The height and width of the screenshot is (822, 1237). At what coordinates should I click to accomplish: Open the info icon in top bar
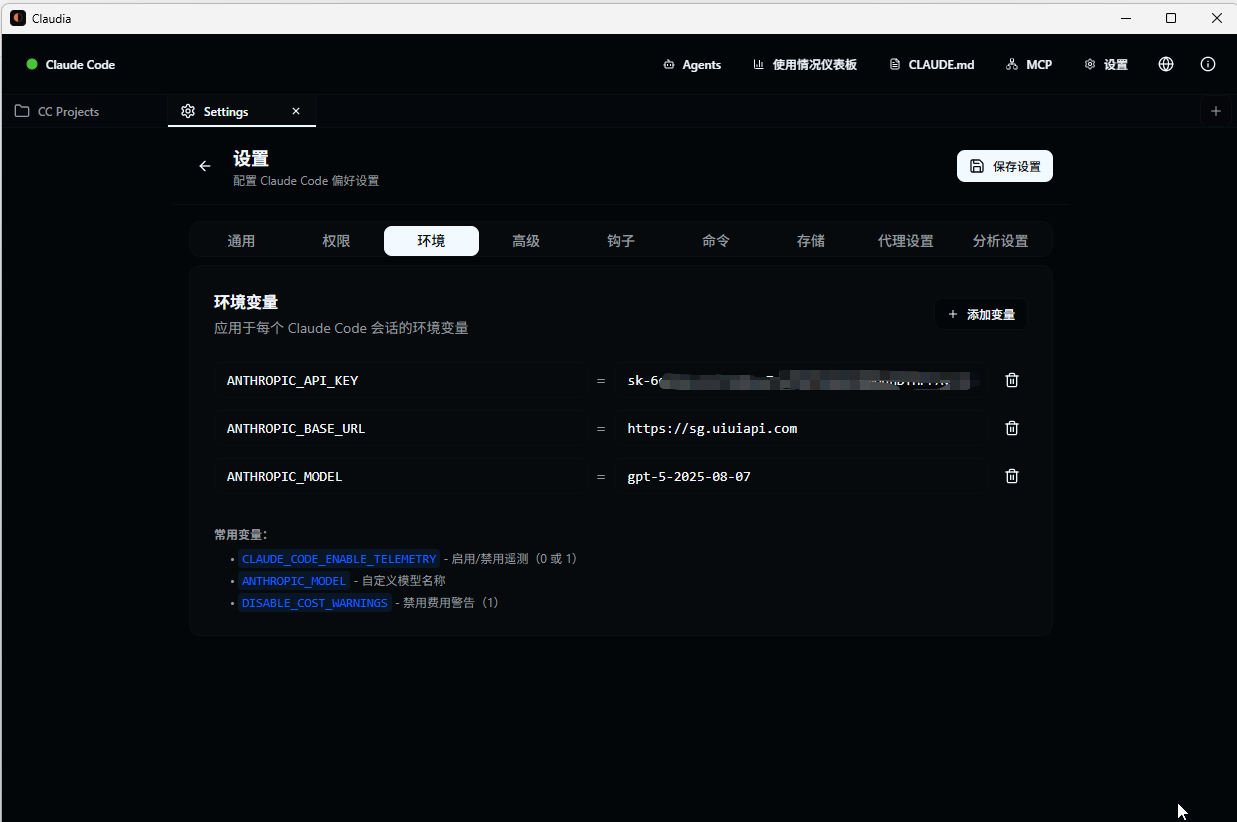click(x=1208, y=64)
